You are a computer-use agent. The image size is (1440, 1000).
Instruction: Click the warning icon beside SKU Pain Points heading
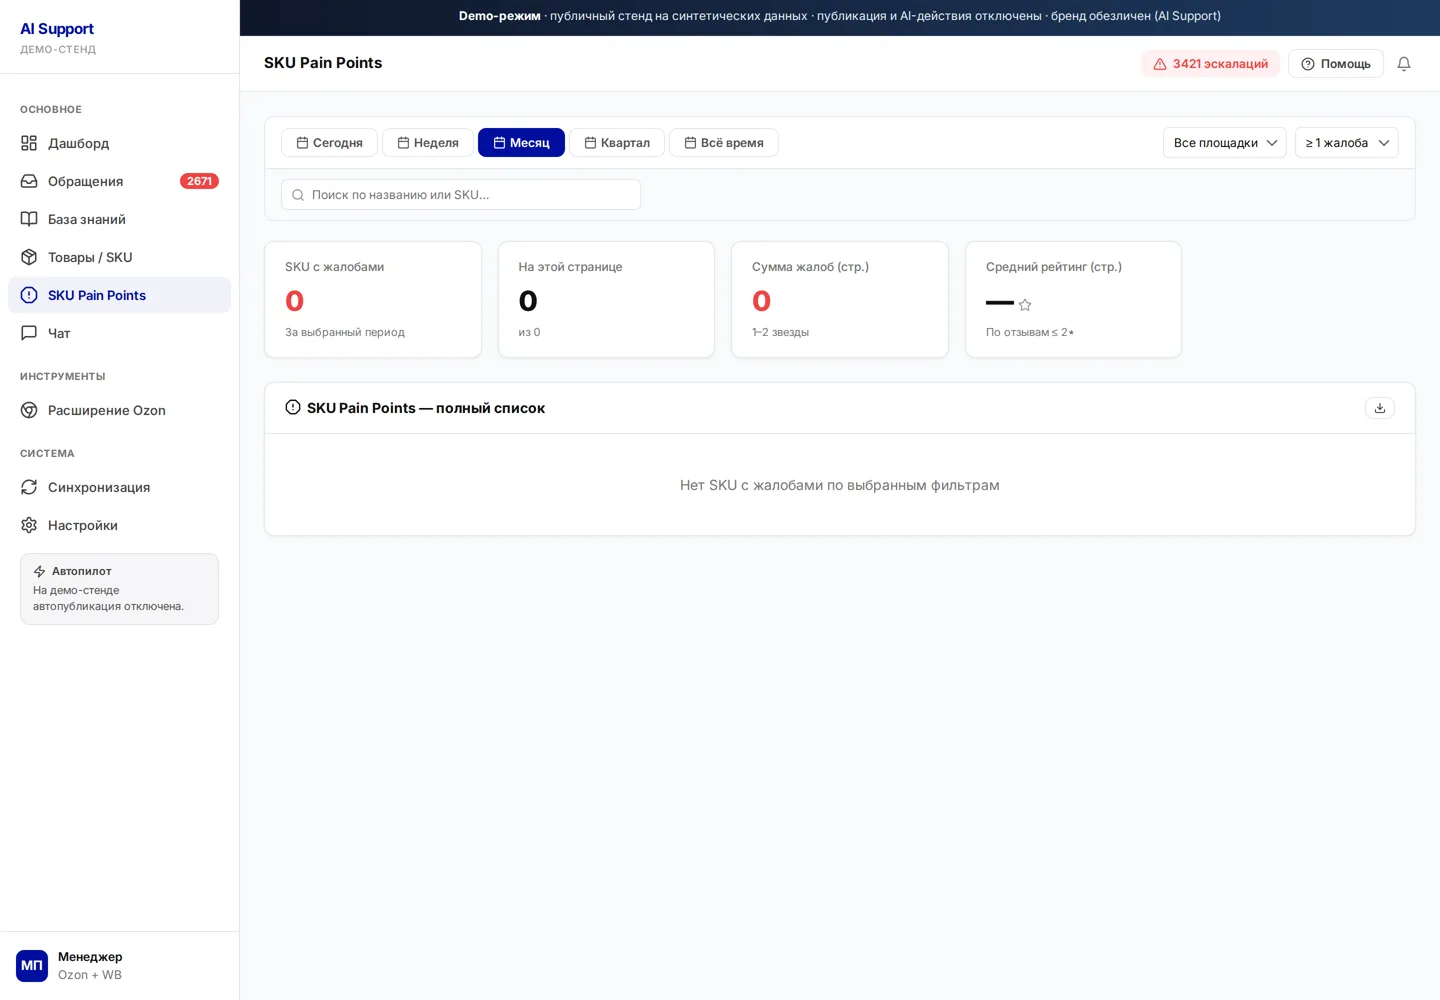point(293,407)
